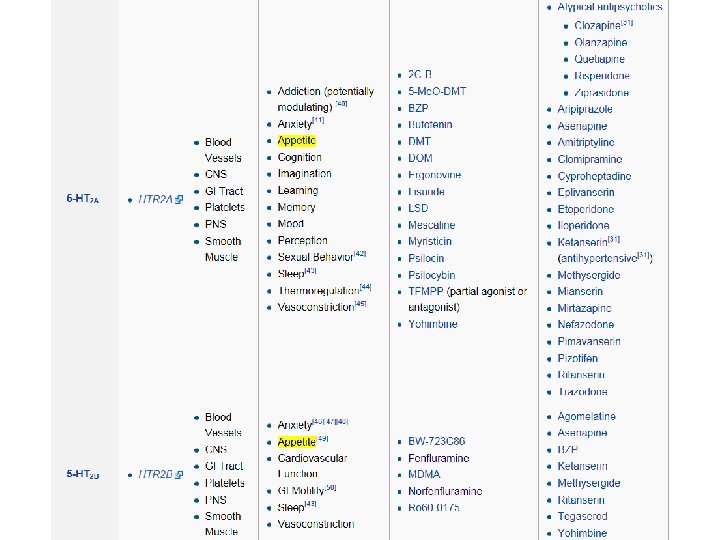Open the 5-HT2B receptor link
Screen dimensions: 720x540
click(x=83, y=474)
